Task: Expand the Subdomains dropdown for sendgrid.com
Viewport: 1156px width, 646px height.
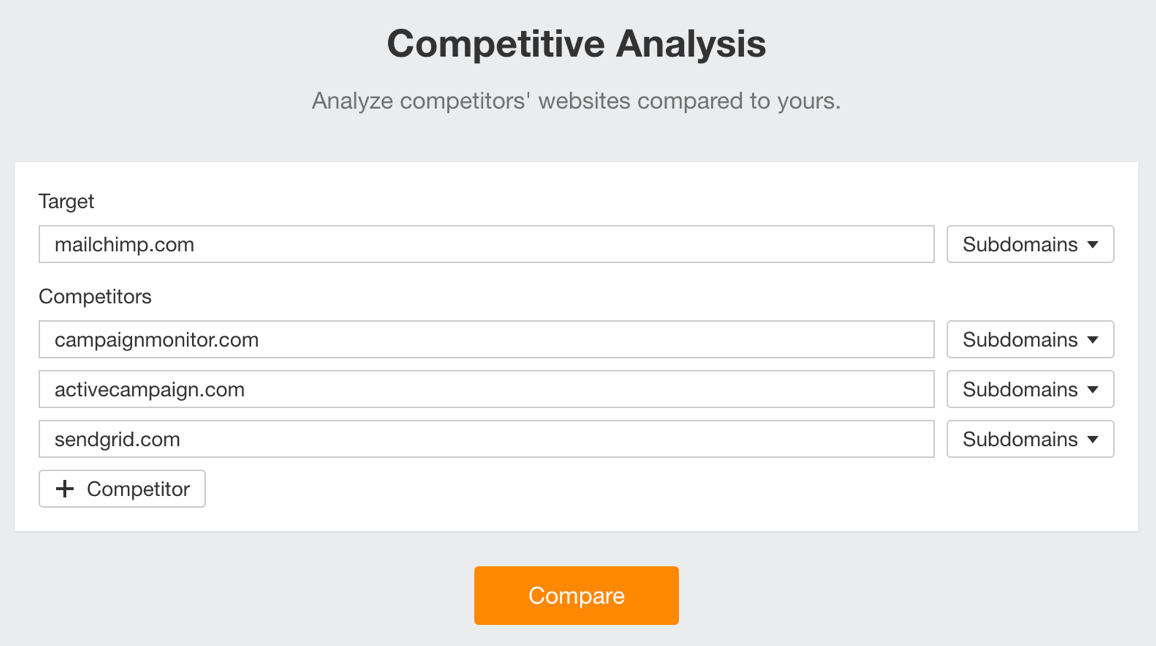Action: click(1029, 440)
